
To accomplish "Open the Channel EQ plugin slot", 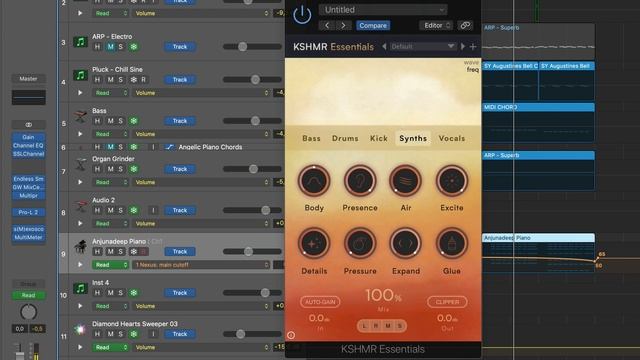I will click(28, 145).
